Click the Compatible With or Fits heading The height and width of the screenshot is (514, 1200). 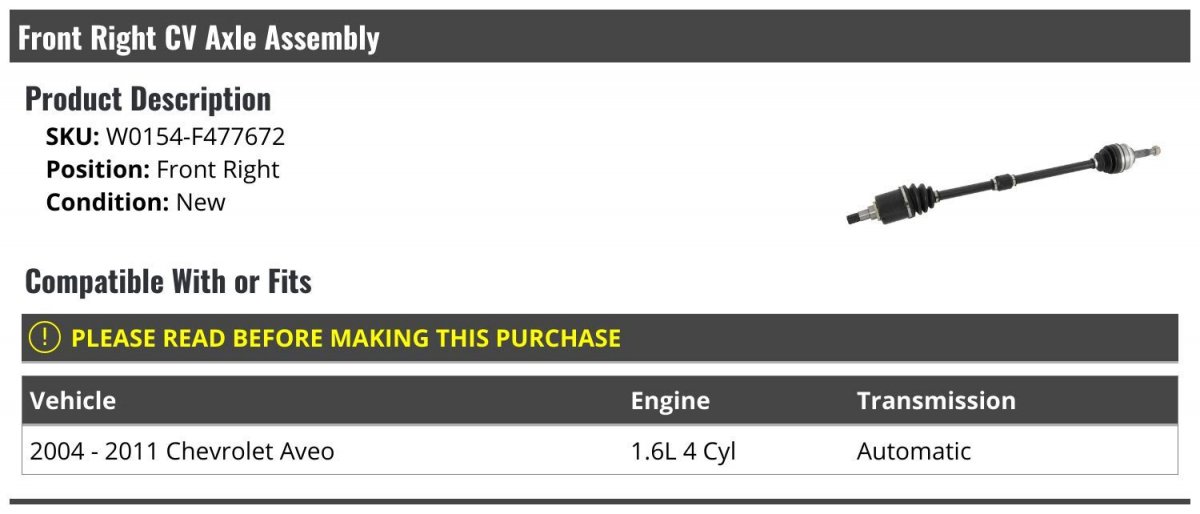[168, 281]
